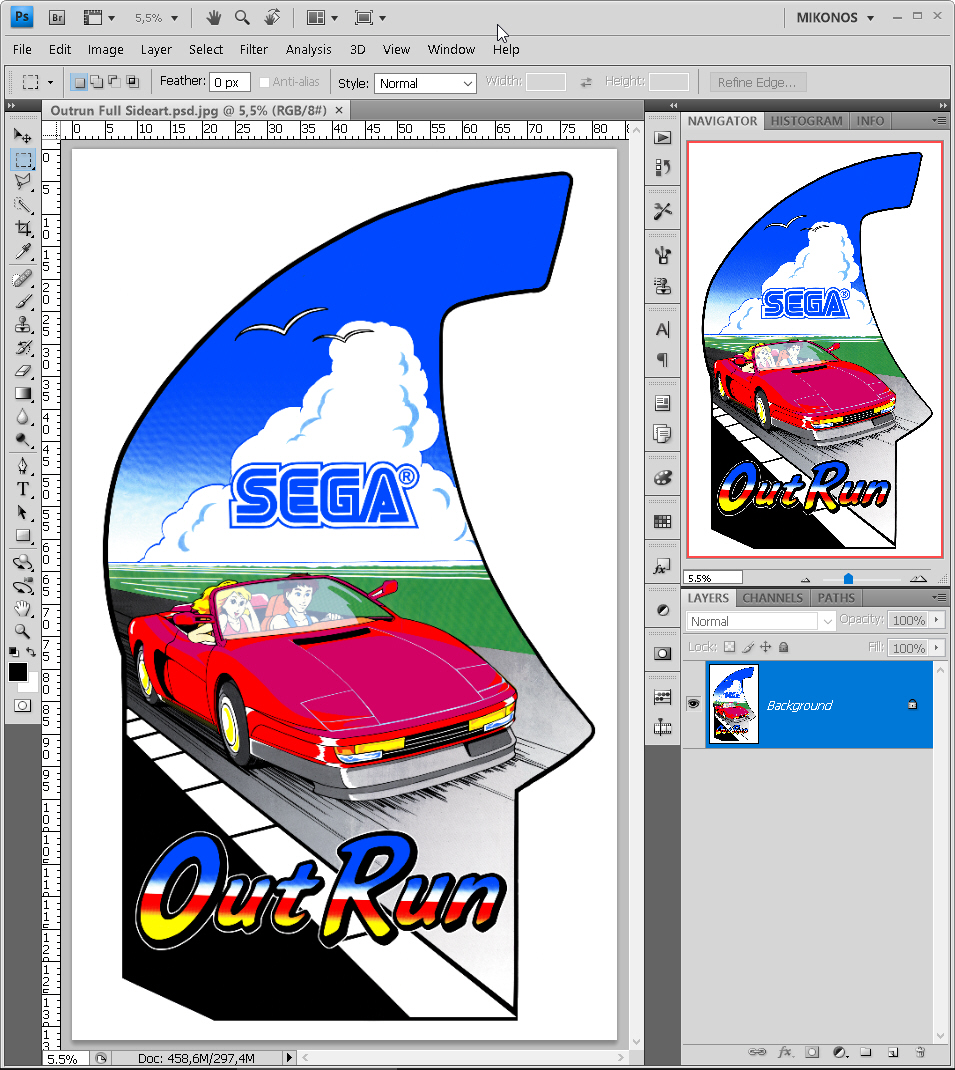Toggle lock transparent pixels

tap(730, 647)
